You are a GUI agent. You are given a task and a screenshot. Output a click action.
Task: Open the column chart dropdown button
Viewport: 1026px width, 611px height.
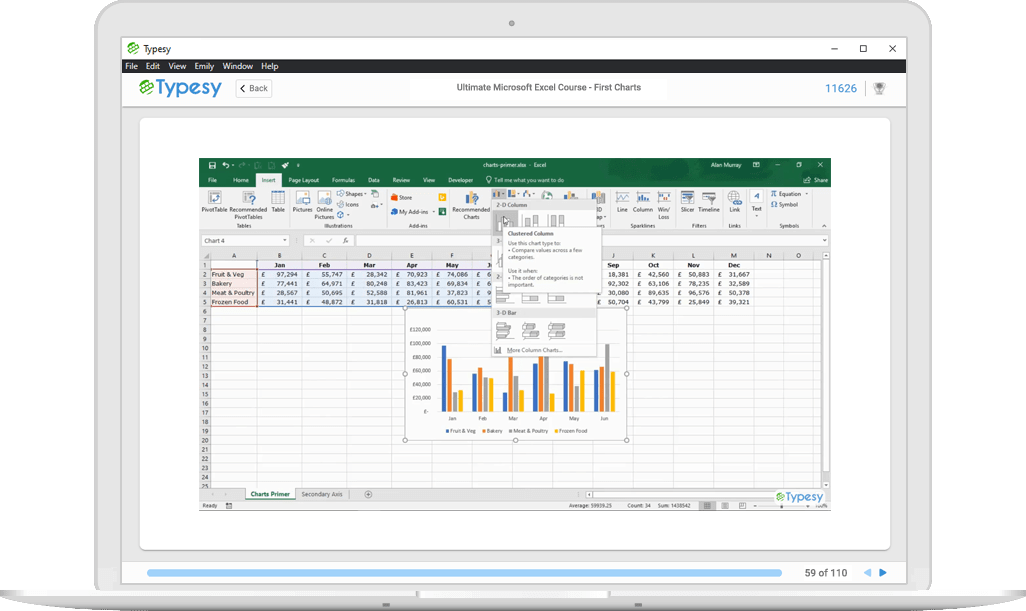point(499,194)
